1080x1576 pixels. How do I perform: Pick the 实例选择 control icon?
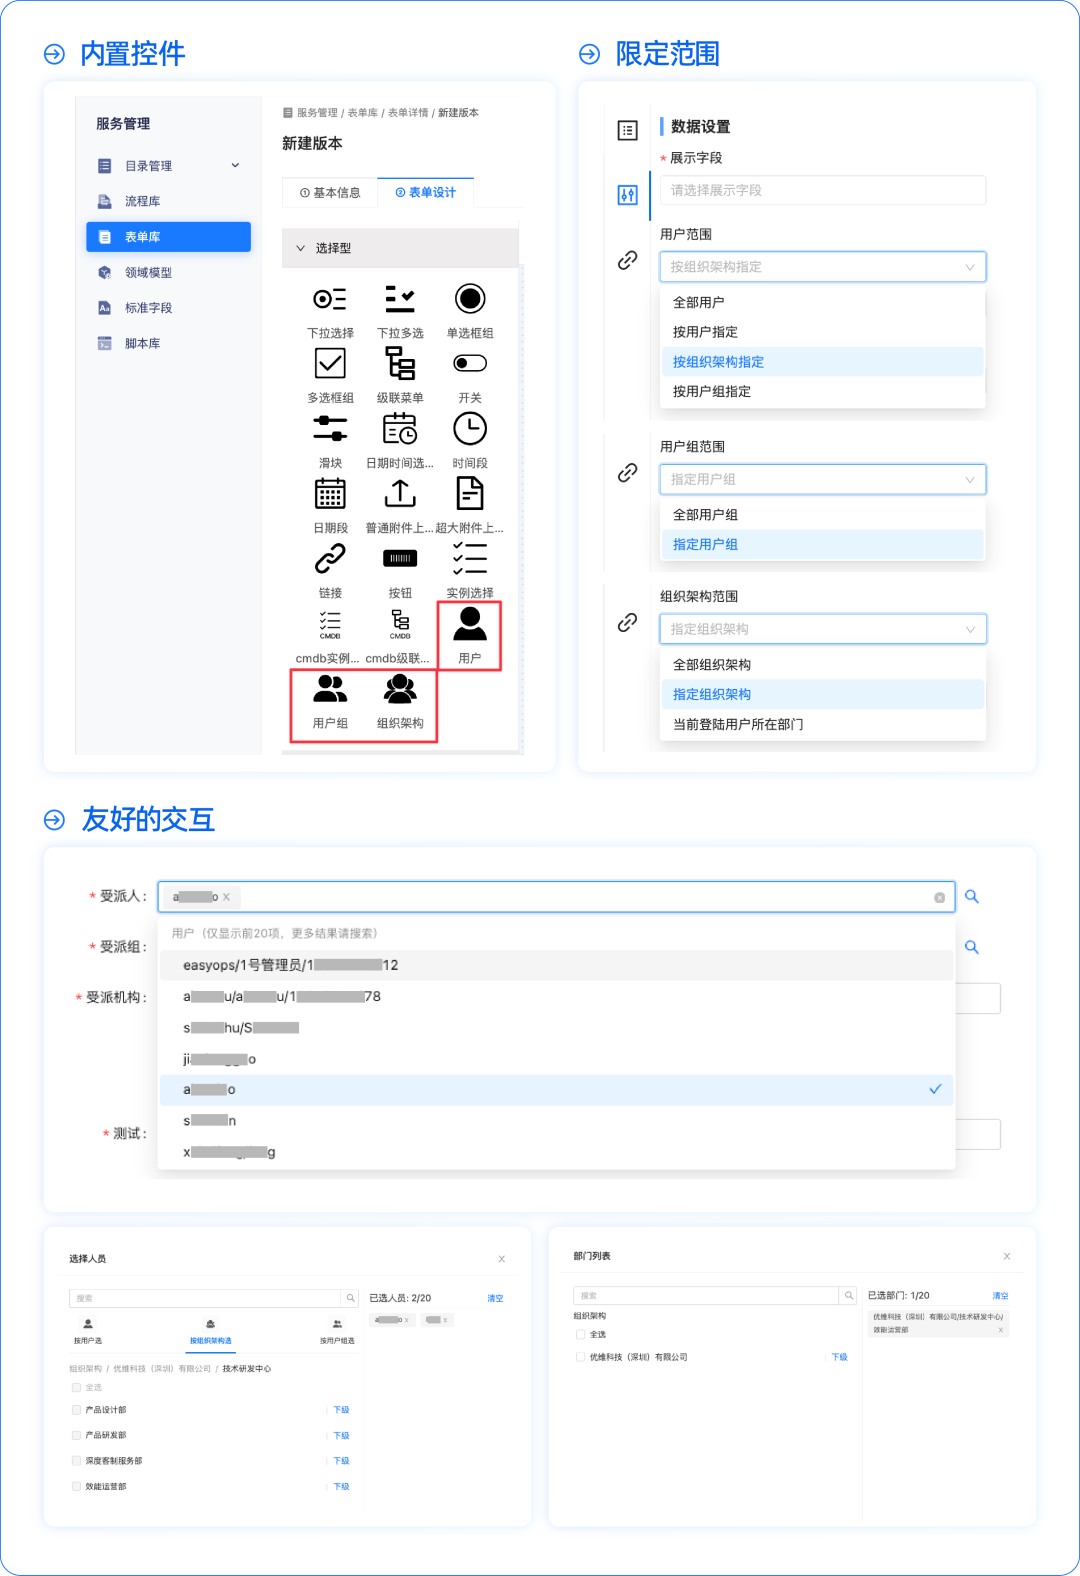[x=470, y=558]
